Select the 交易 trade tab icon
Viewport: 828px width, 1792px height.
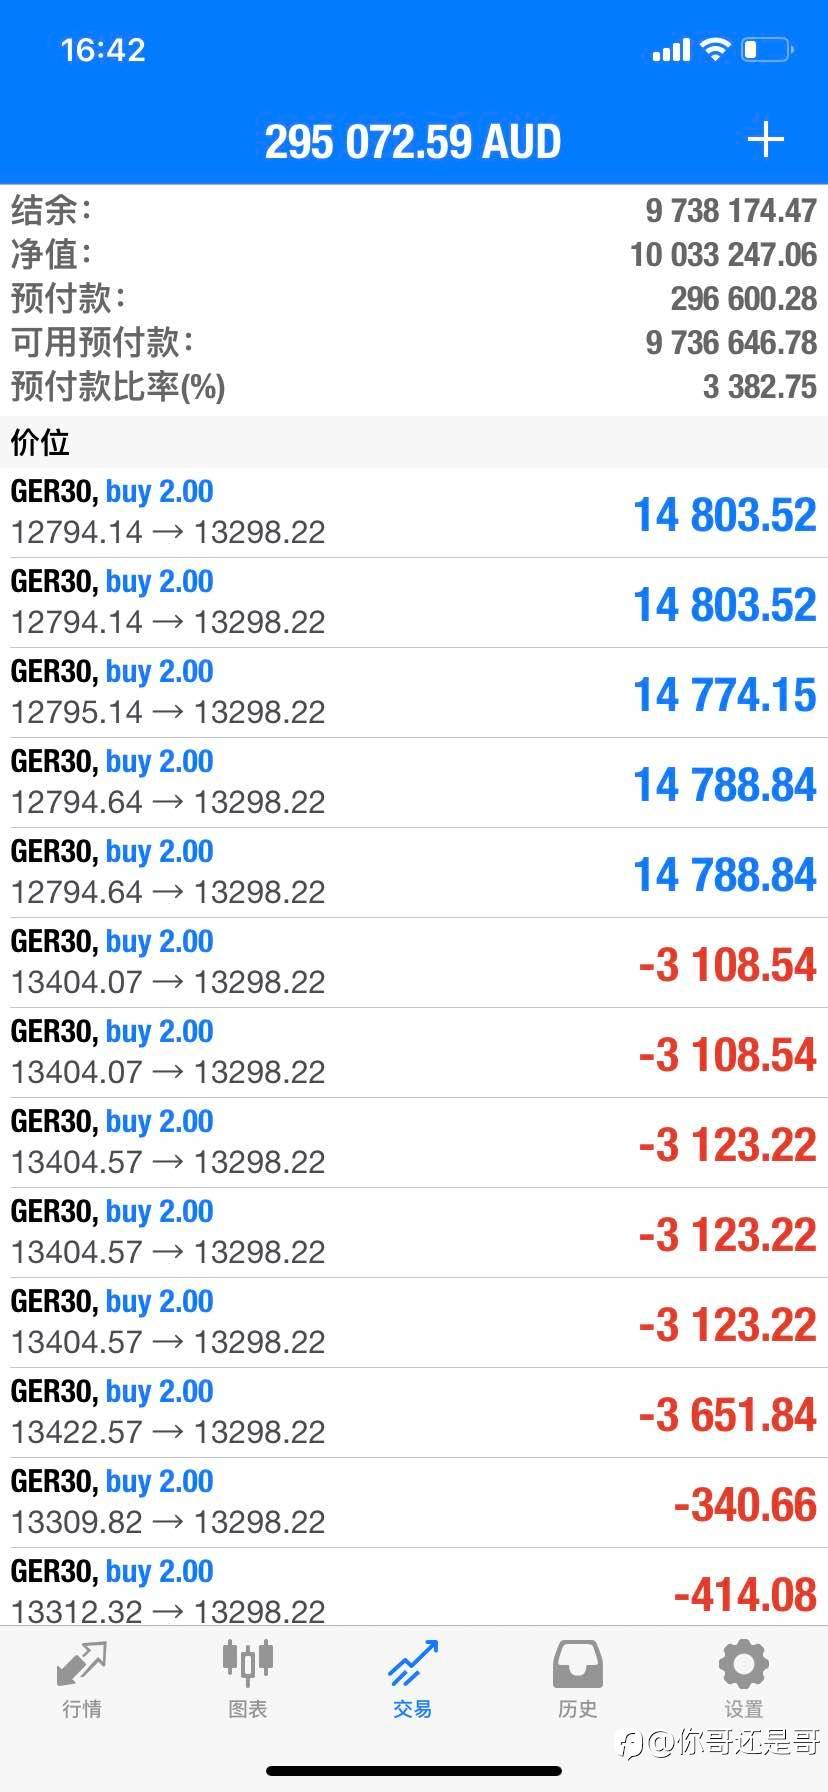pyautogui.click(x=413, y=1663)
